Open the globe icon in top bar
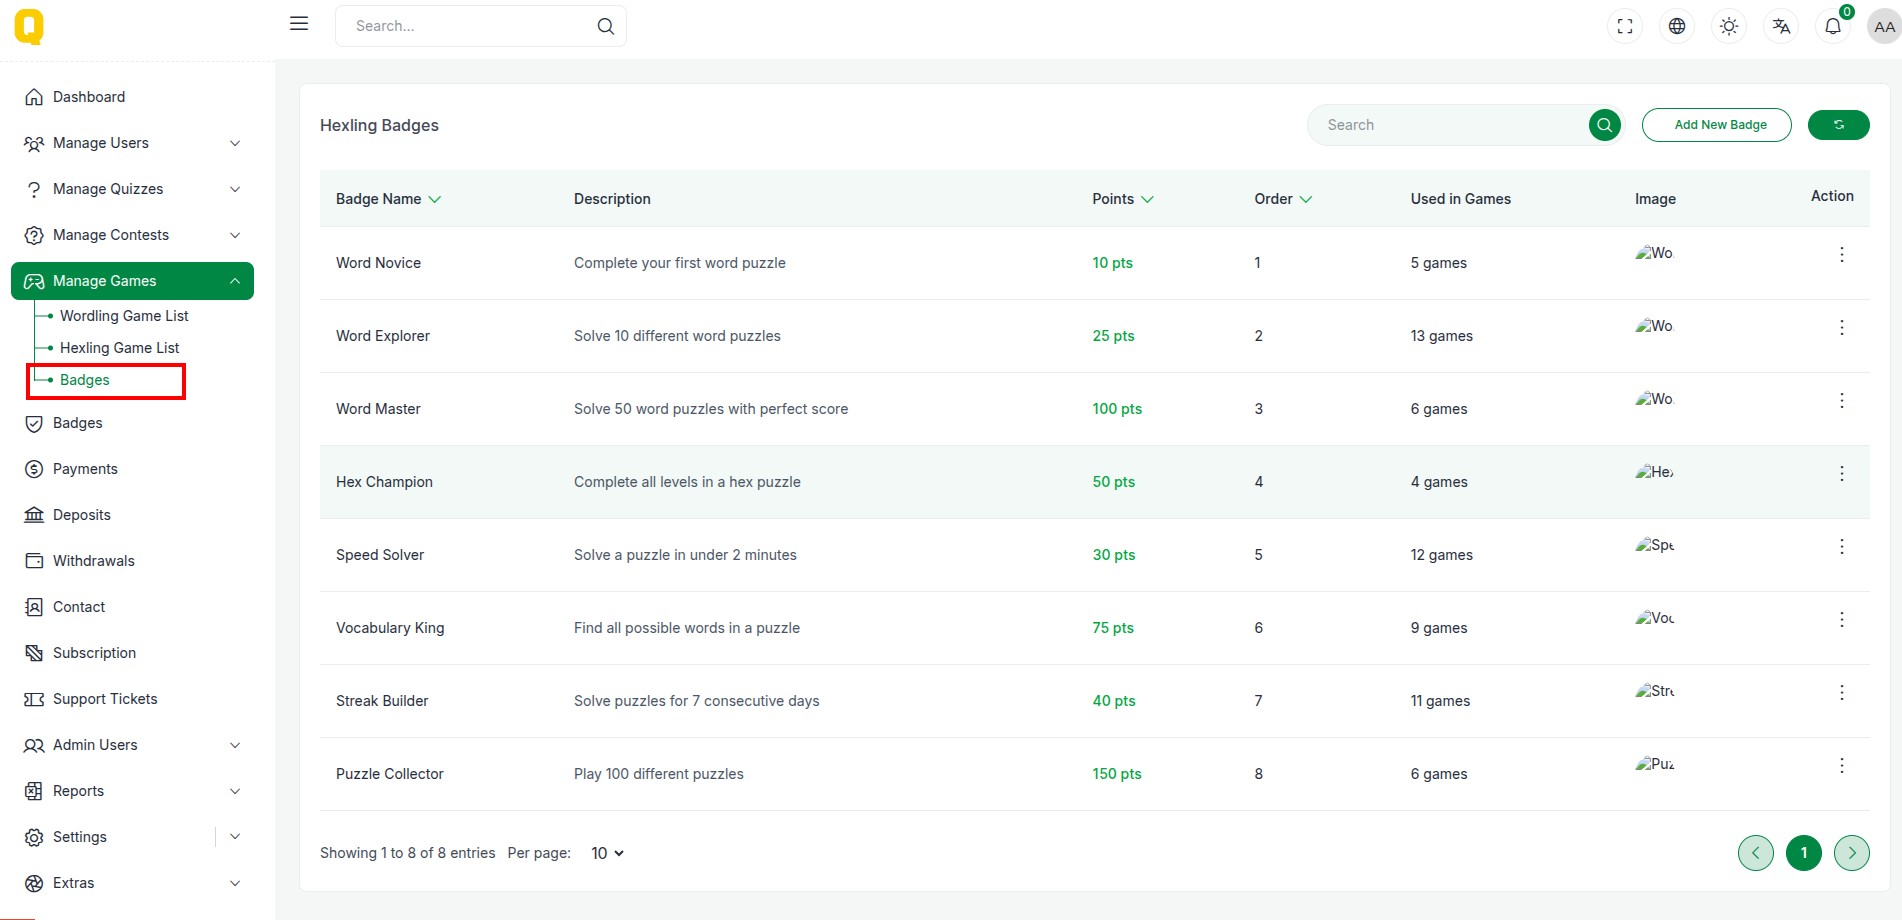This screenshot has width=1902, height=920. tap(1677, 27)
